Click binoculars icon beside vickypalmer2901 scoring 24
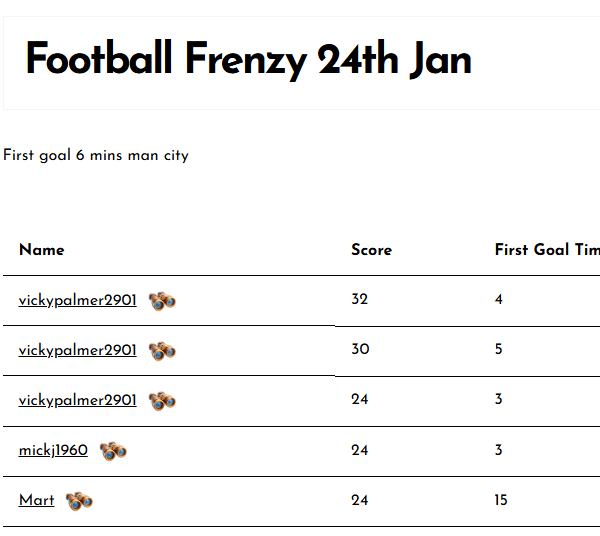600x536 pixels. 162,401
